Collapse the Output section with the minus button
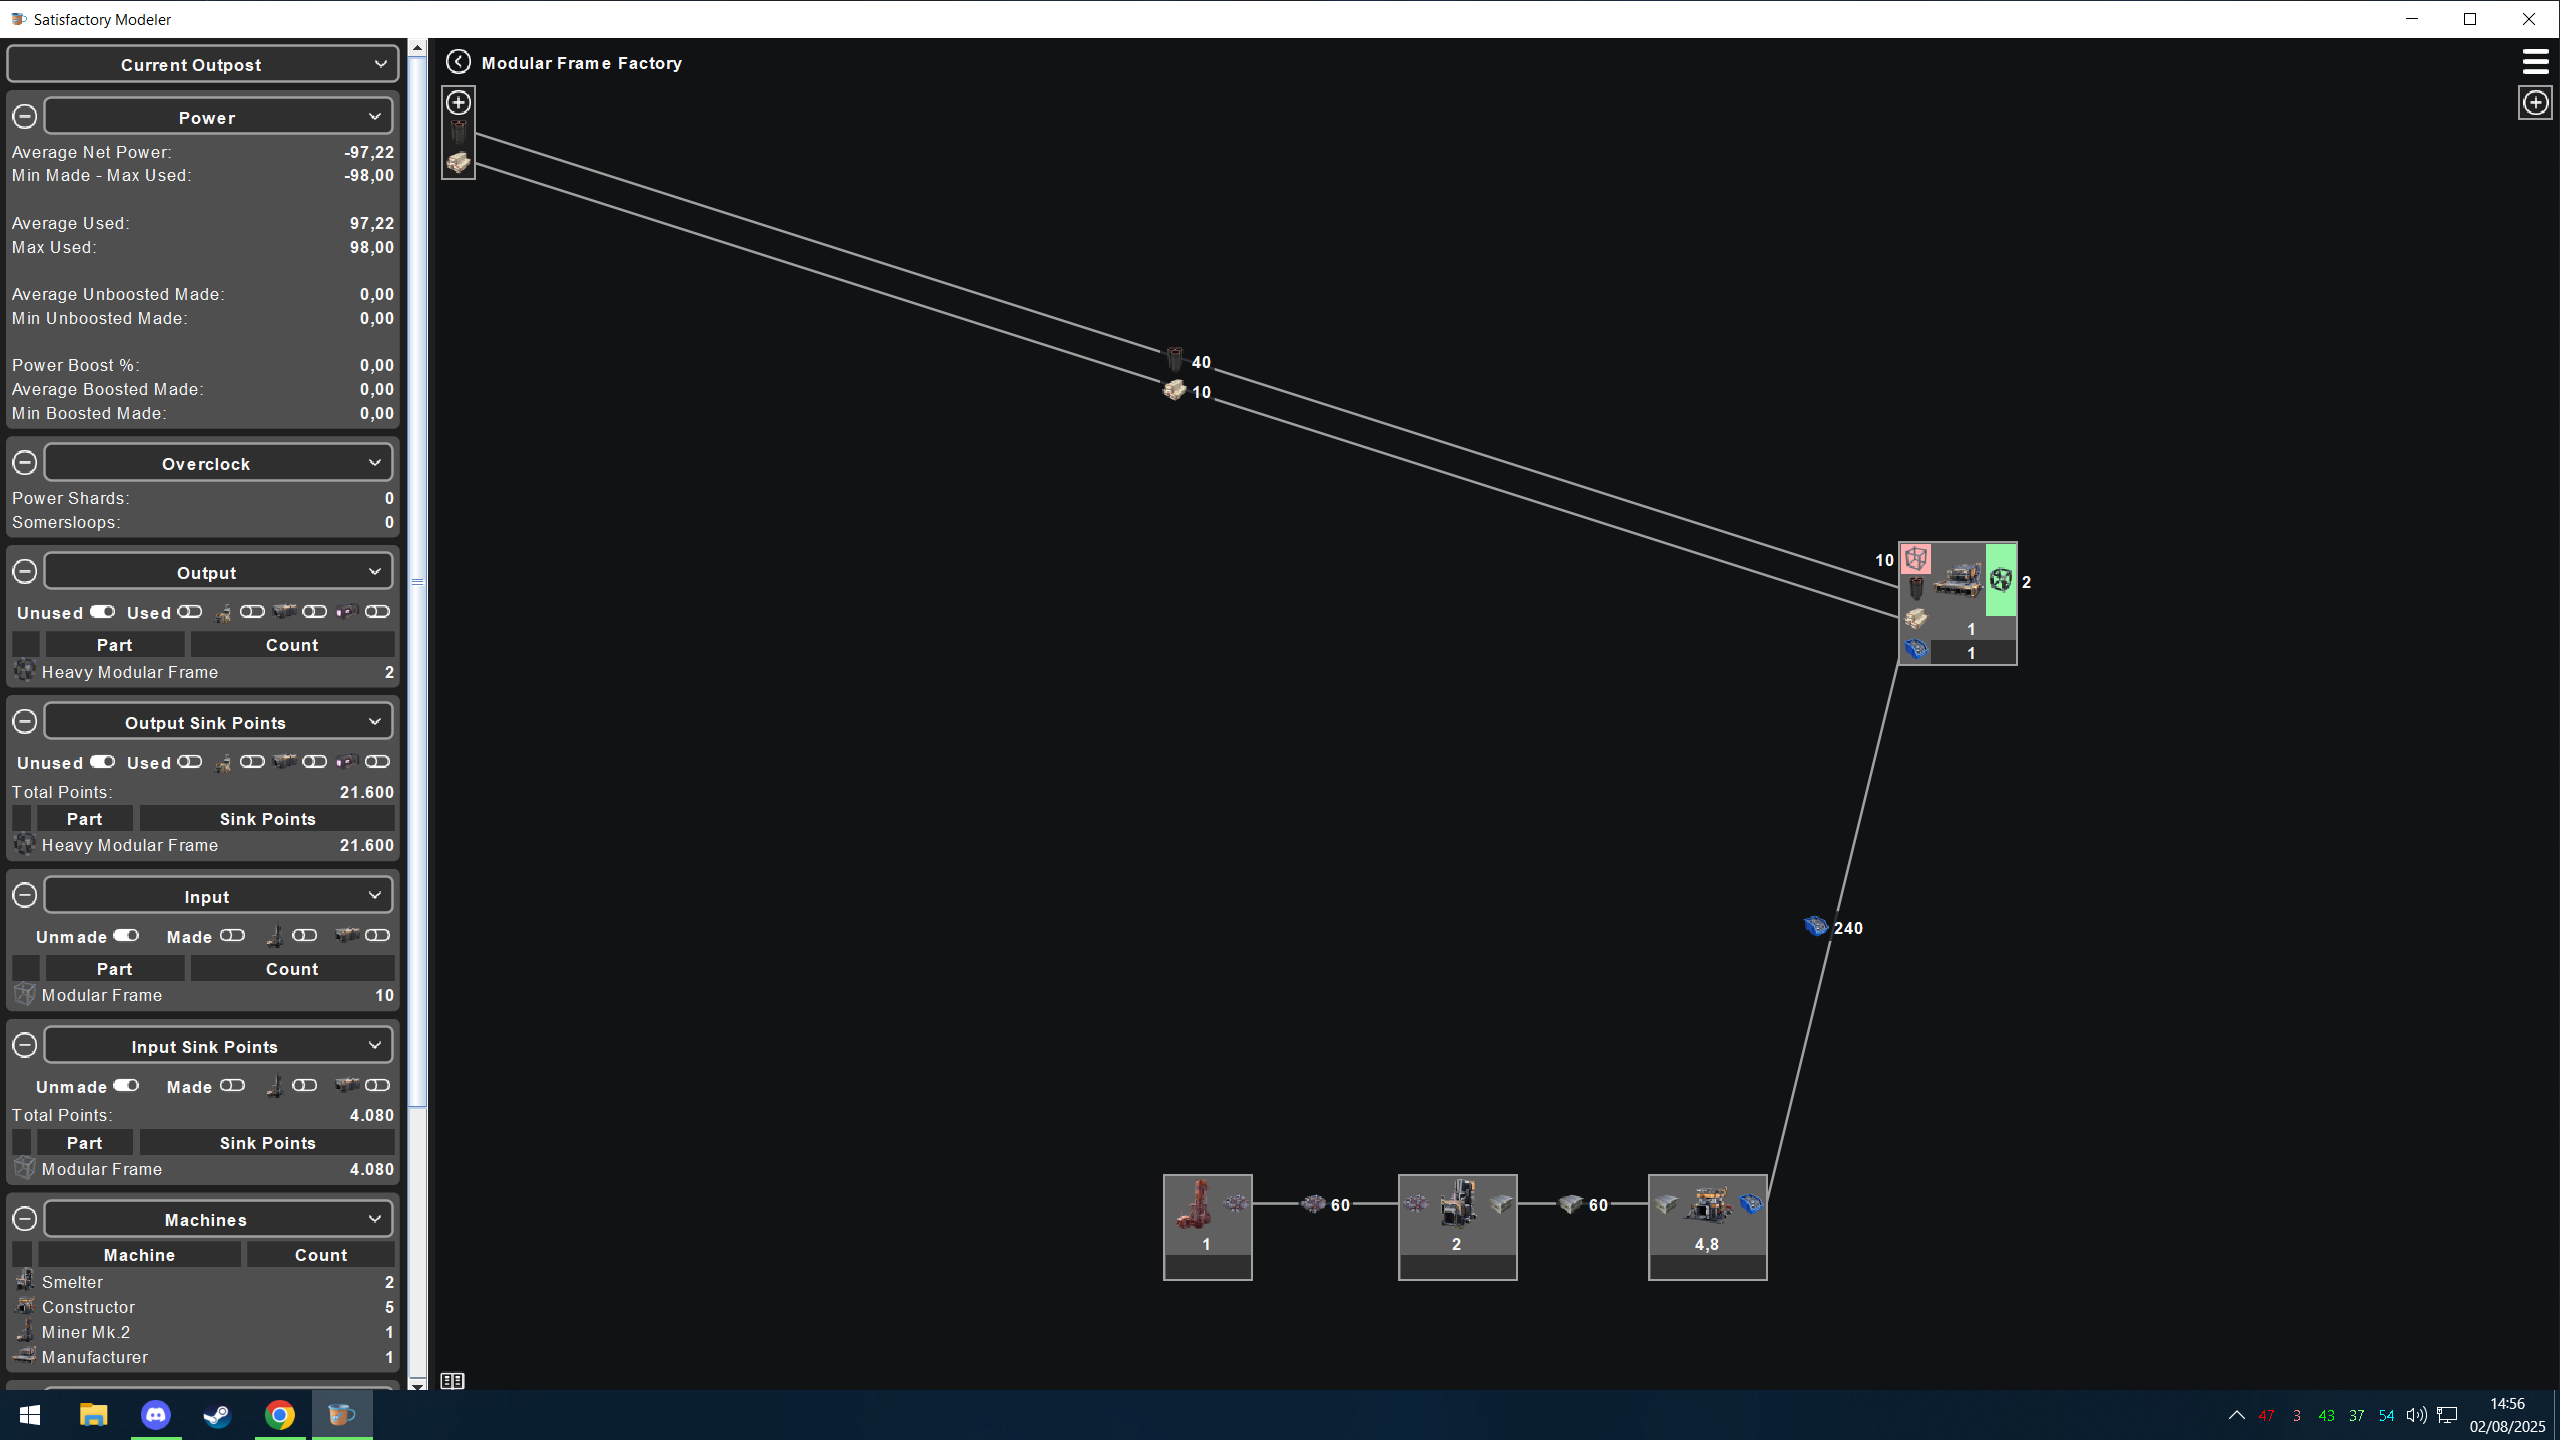This screenshot has height=1440, width=2560. pos(25,572)
